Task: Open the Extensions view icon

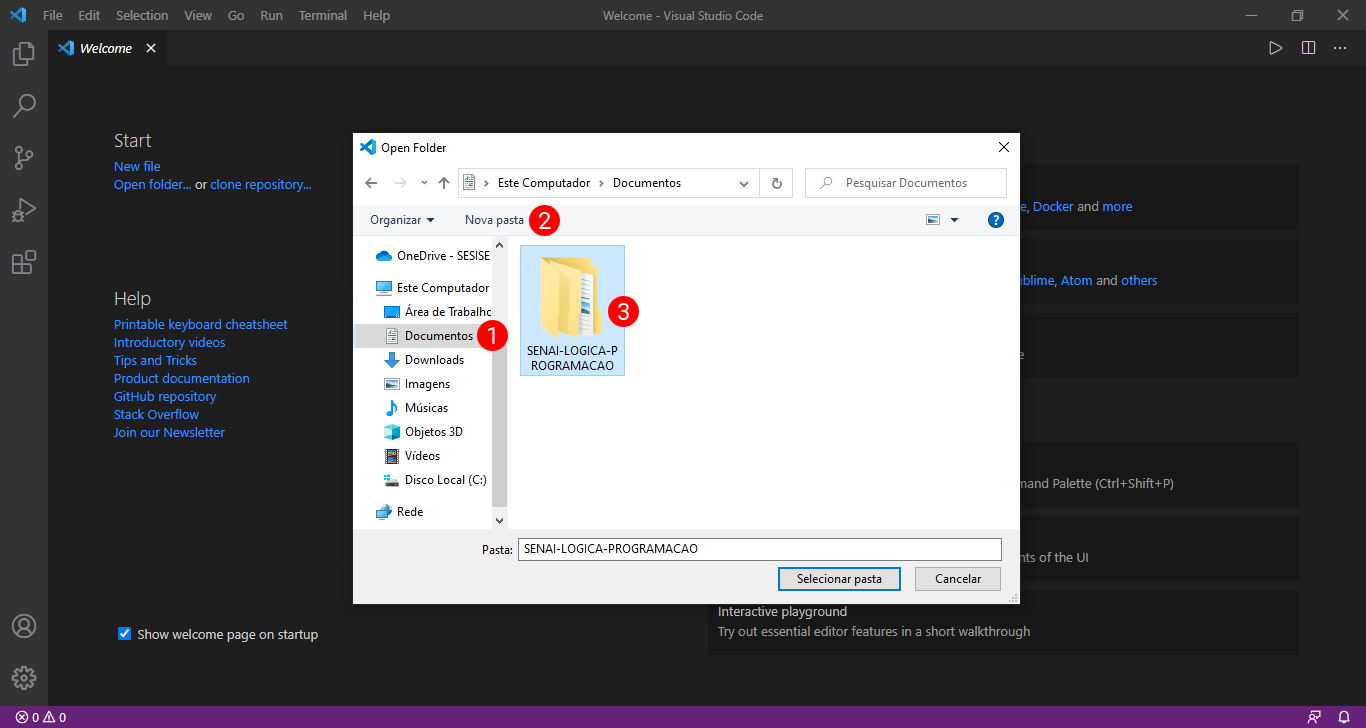Action: [x=24, y=263]
